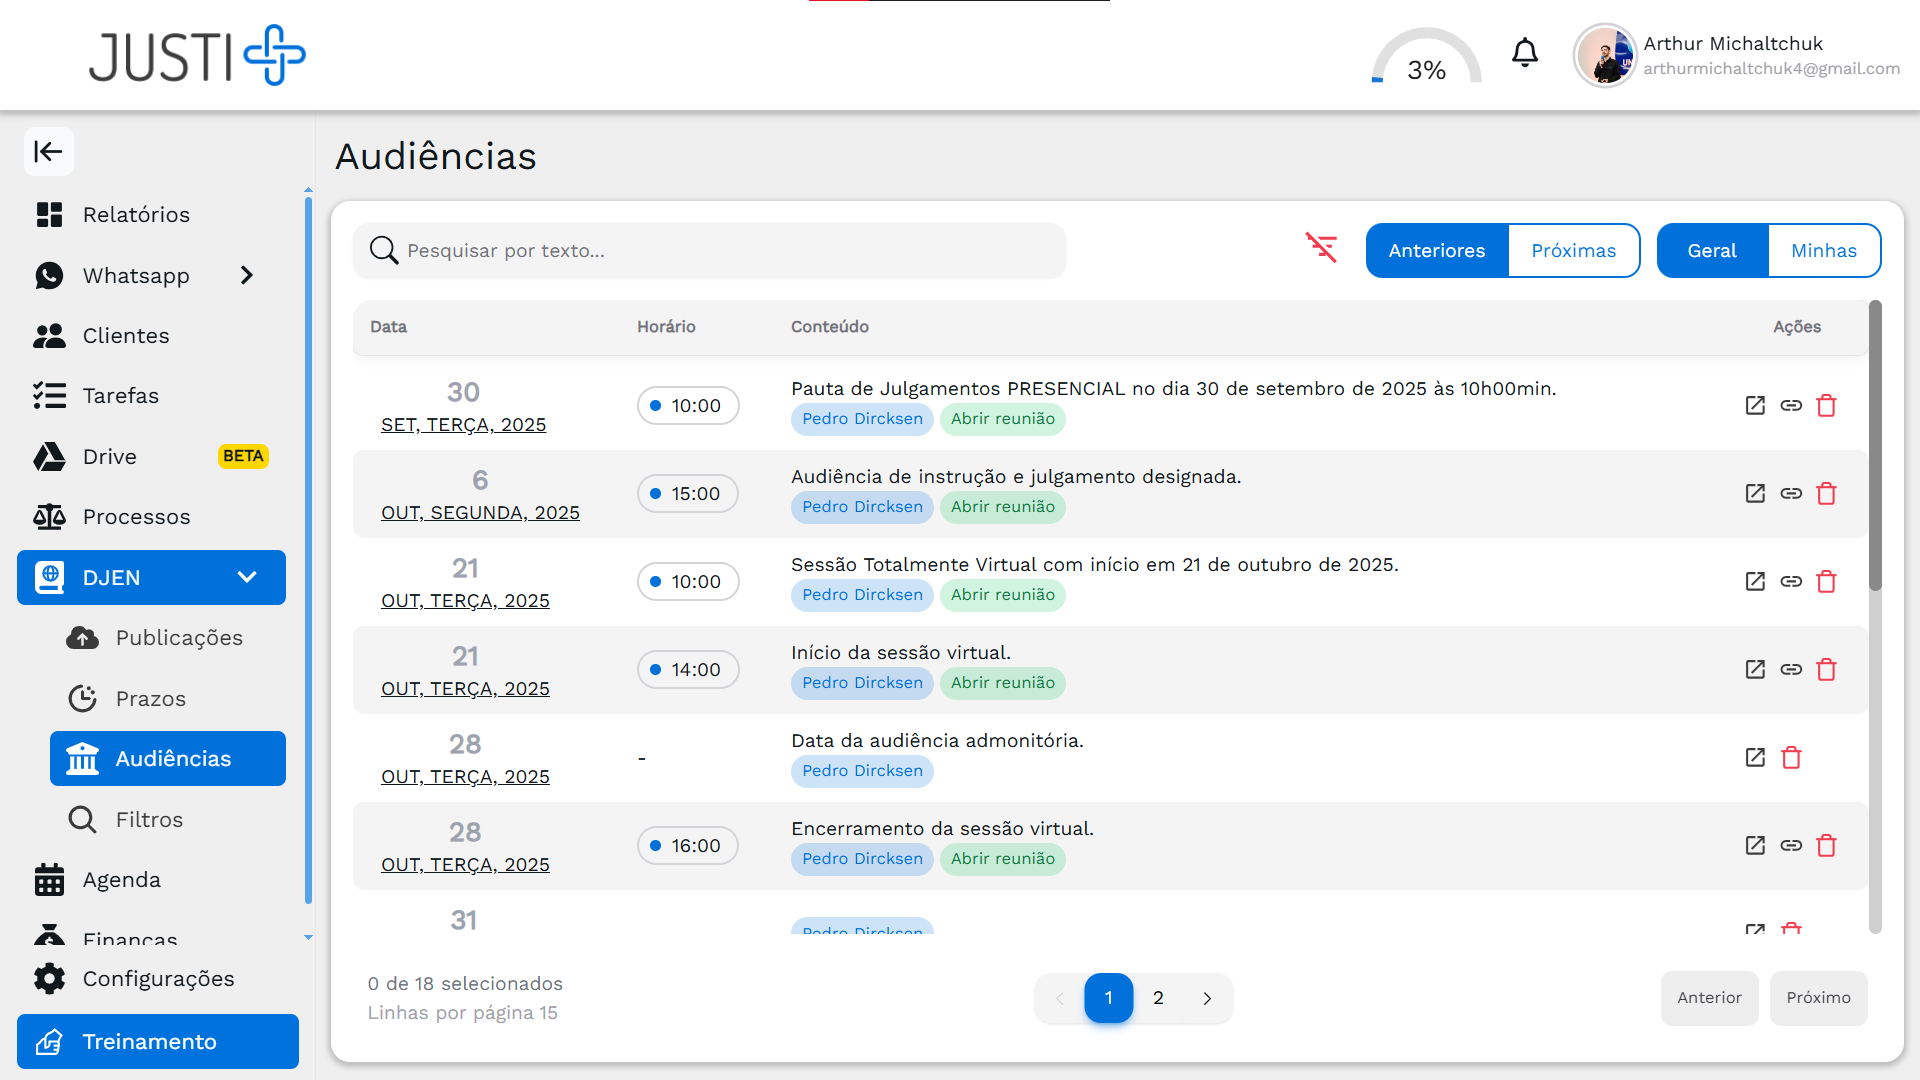Clear filters using the red filter icon
The width and height of the screenshot is (1920, 1080).
(x=1321, y=248)
